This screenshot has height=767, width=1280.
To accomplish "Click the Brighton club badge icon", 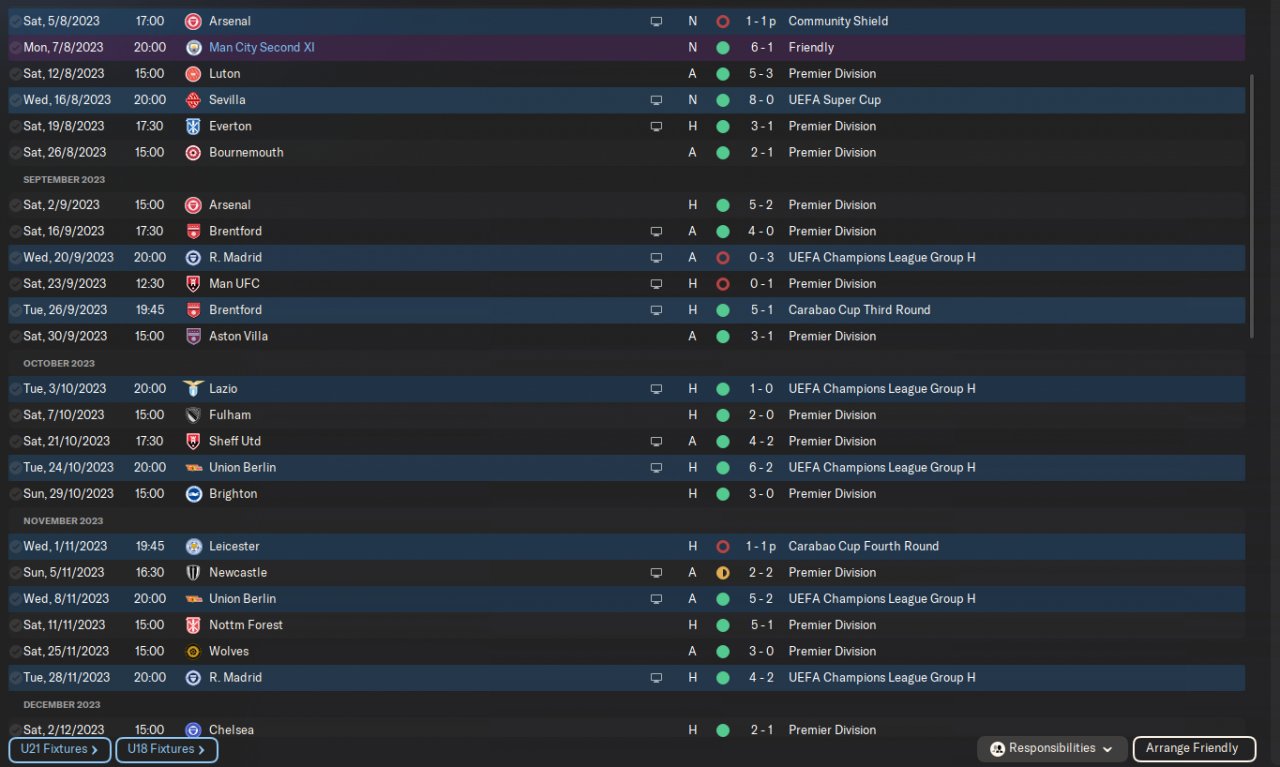I will tap(193, 494).
